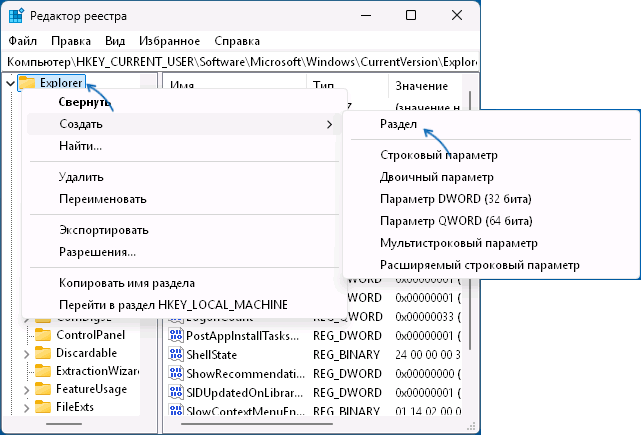Expand the FileExts tree node
This screenshot has width=641, height=435.
(x=27, y=408)
